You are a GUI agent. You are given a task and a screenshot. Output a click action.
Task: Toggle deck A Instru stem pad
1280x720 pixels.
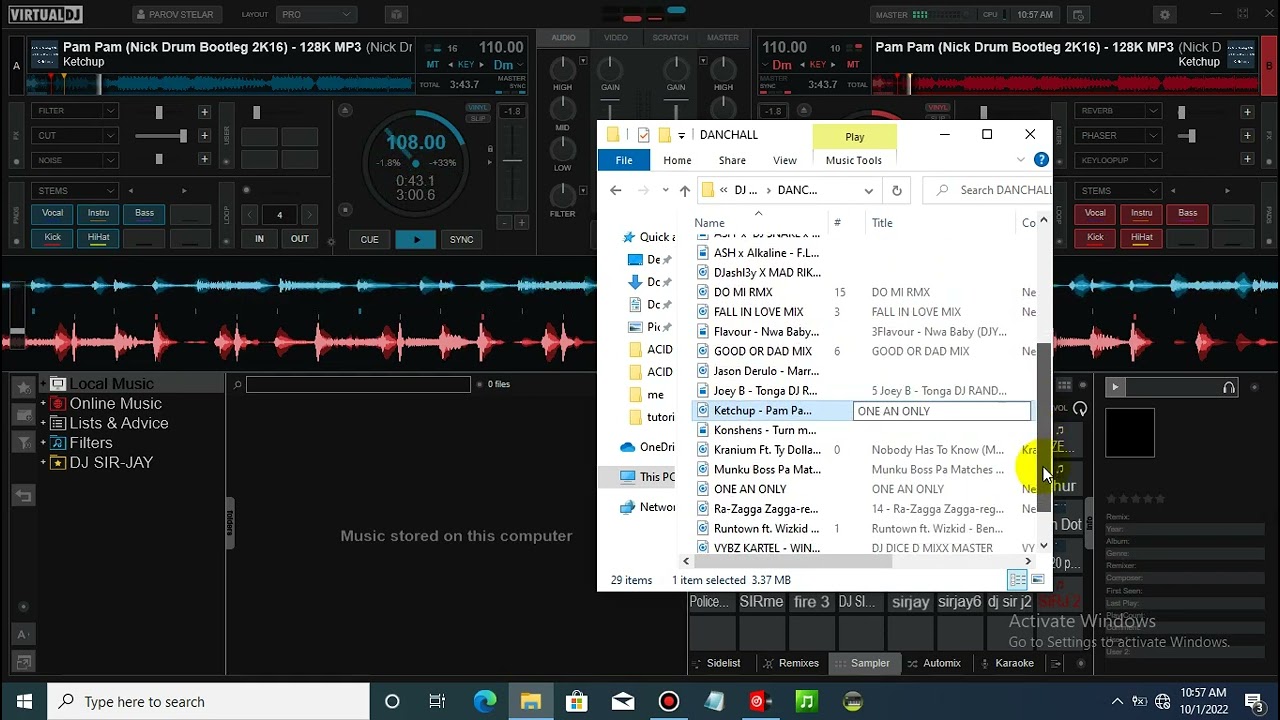point(98,213)
